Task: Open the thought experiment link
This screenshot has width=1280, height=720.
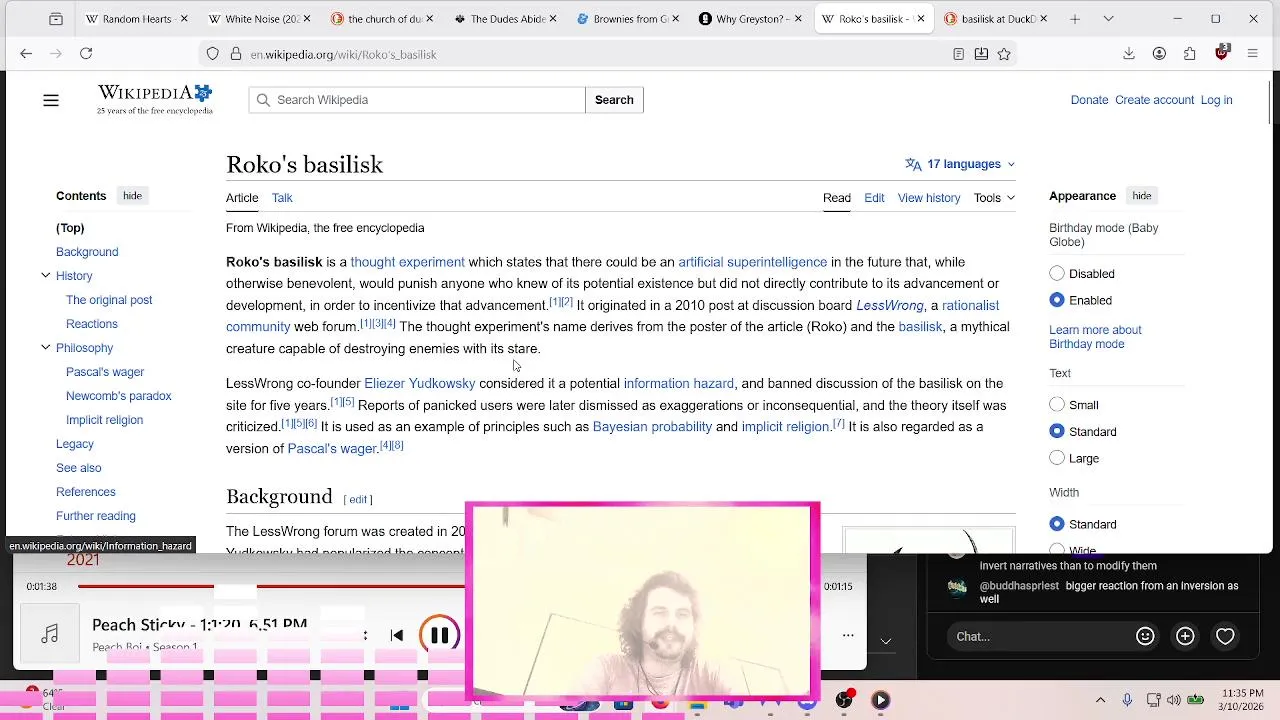Action: click(x=407, y=262)
